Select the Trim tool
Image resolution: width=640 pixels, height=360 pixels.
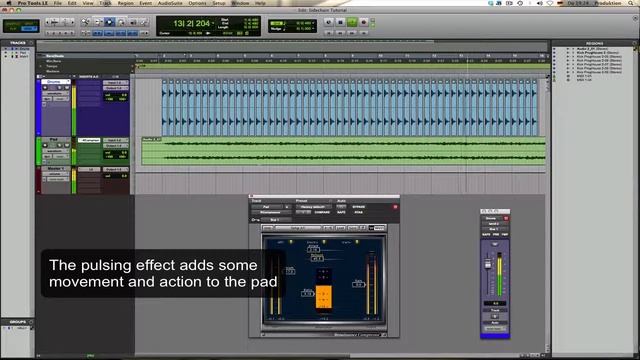[x=98, y=22]
